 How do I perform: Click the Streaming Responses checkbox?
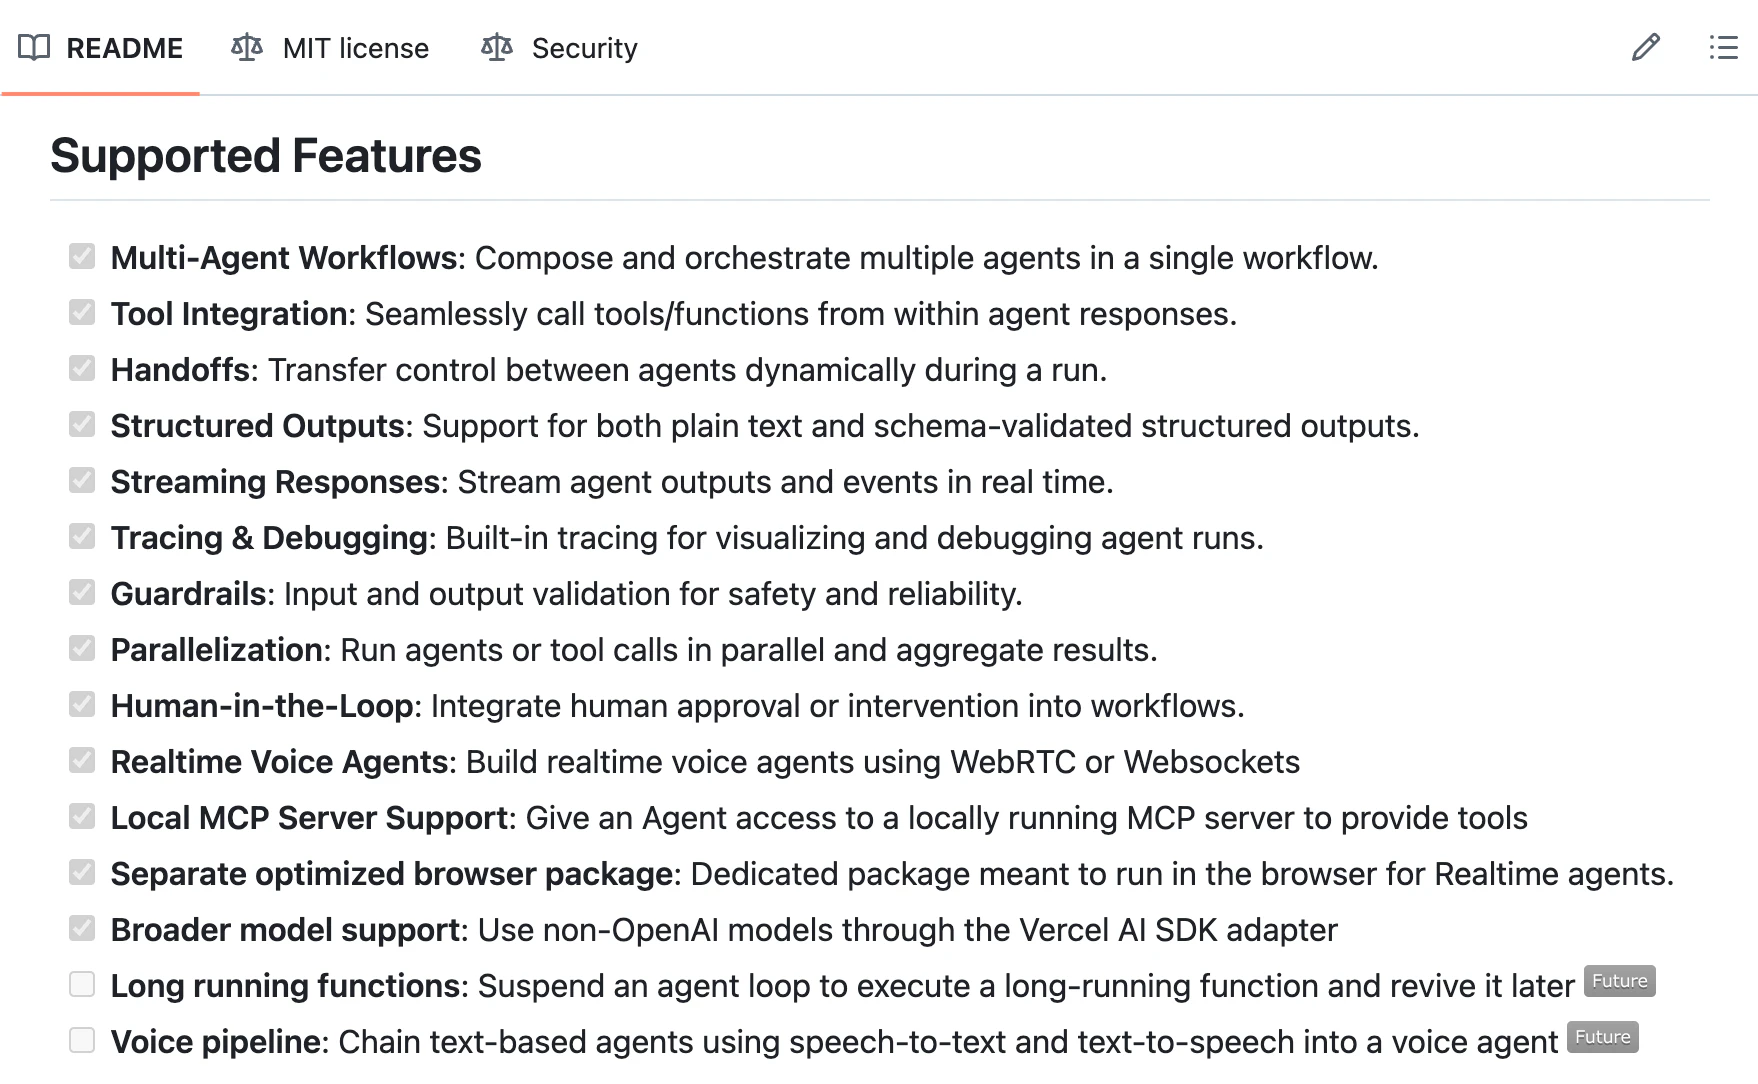click(x=82, y=480)
